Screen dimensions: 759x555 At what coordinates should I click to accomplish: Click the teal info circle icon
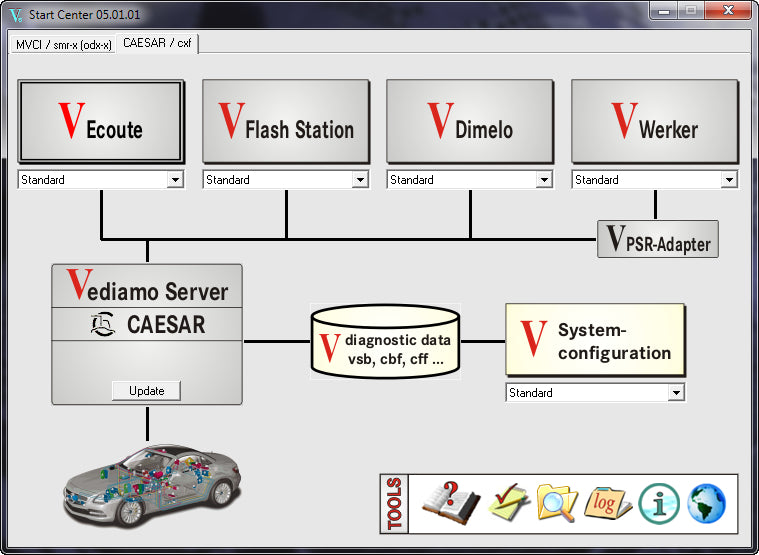(659, 502)
